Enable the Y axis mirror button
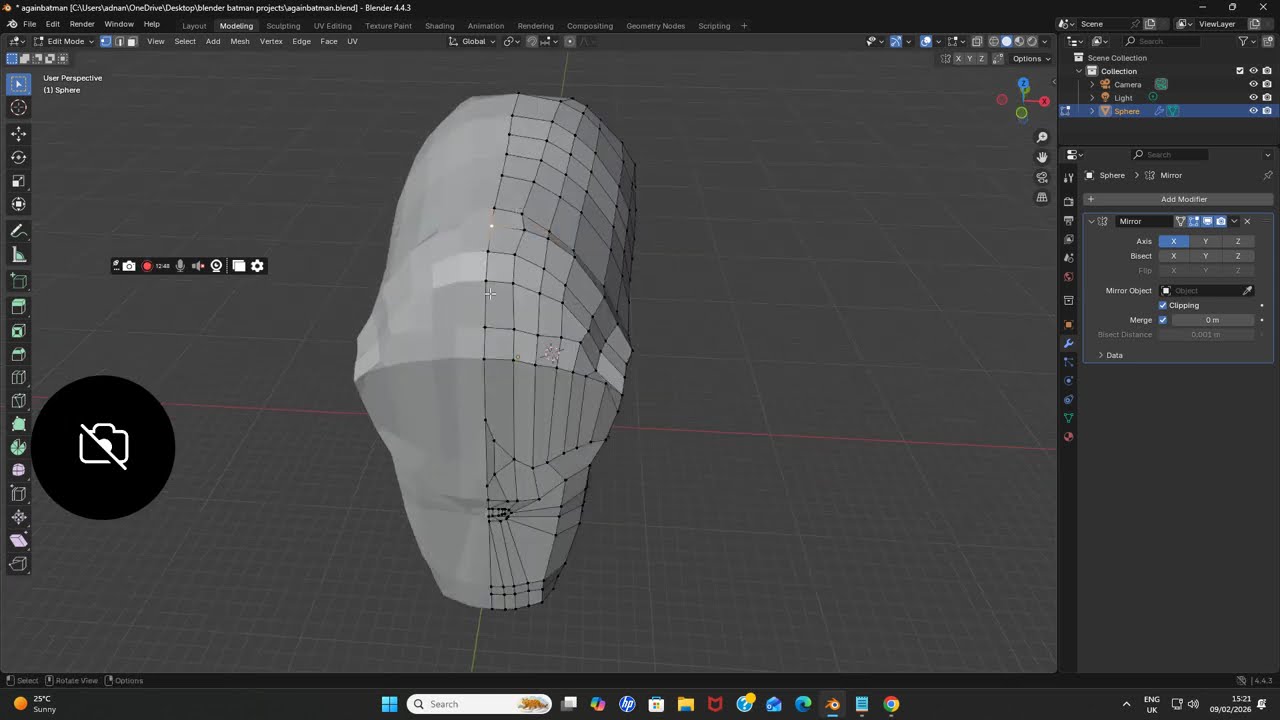 click(x=1205, y=241)
